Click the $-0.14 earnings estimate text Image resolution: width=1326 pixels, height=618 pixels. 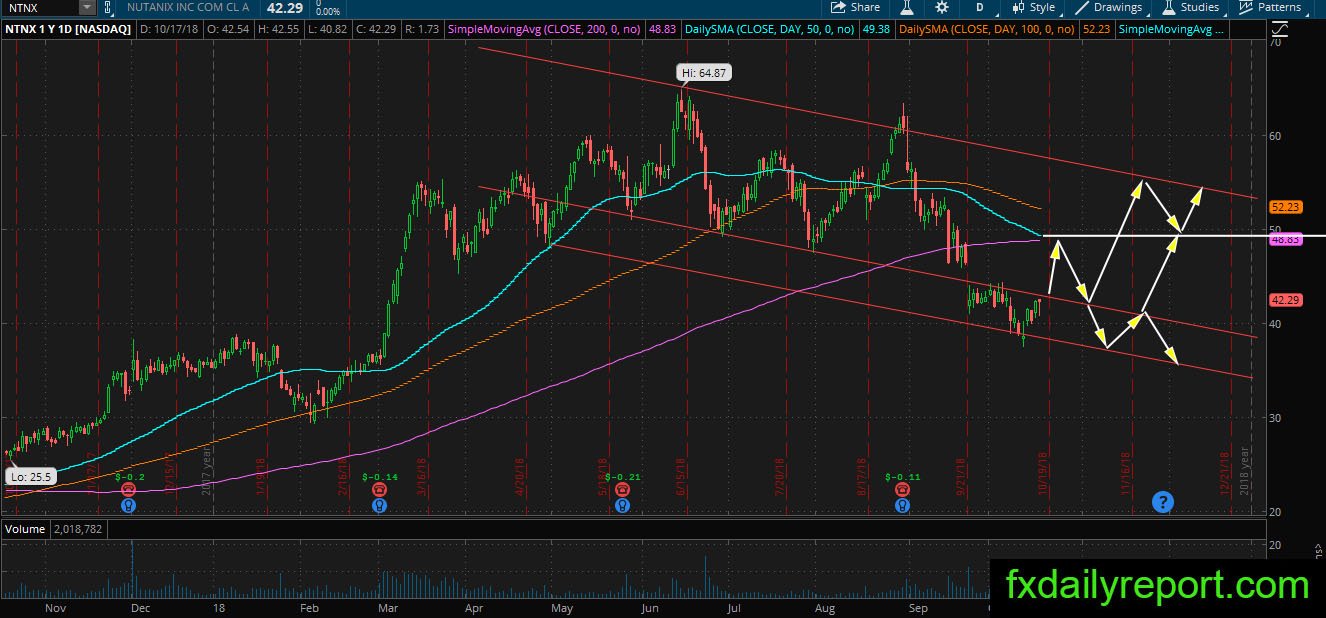[x=380, y=477]
